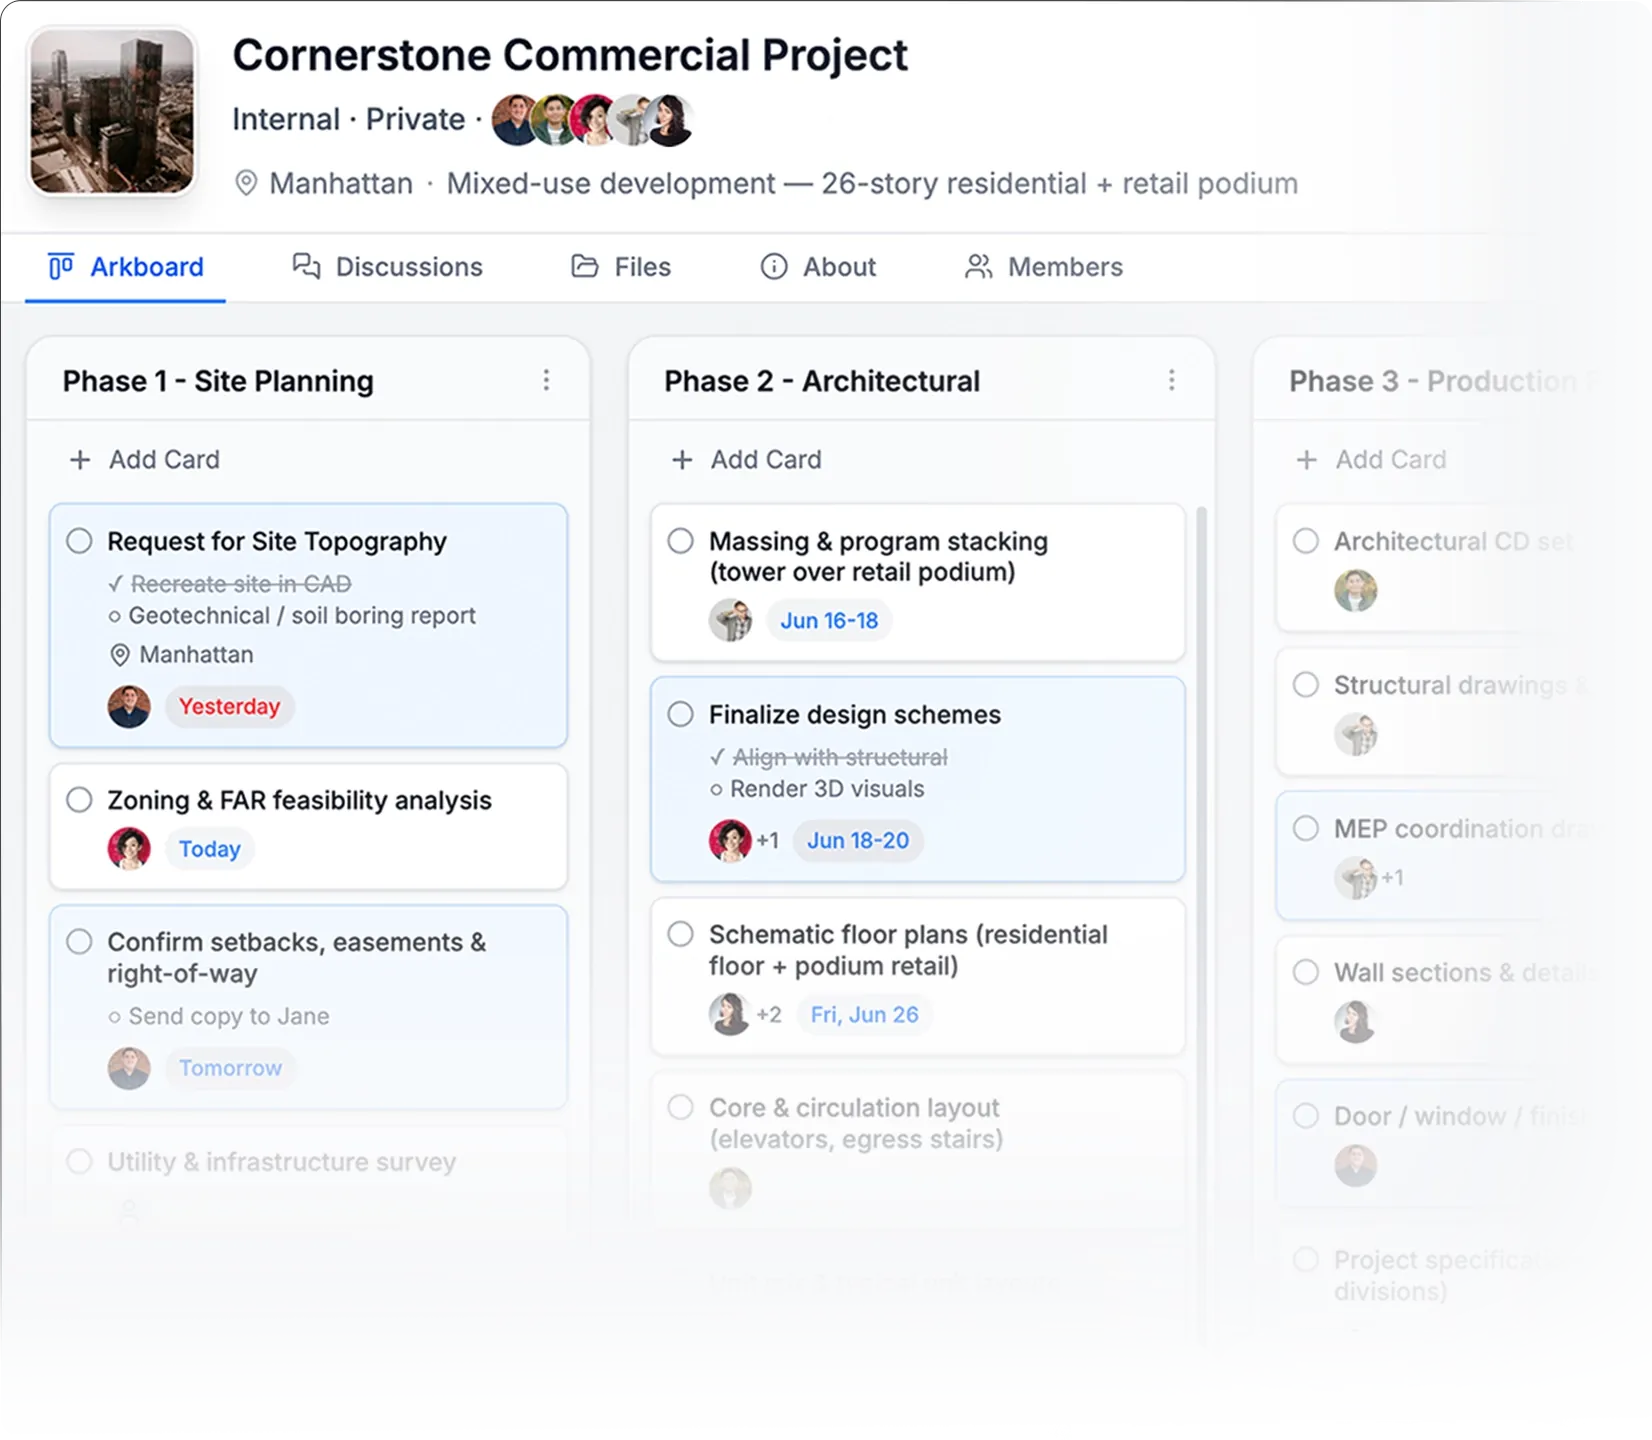Mark Massing & program stacking complete
Viewport: 1652px width, 1440px height.
point(681,541)
